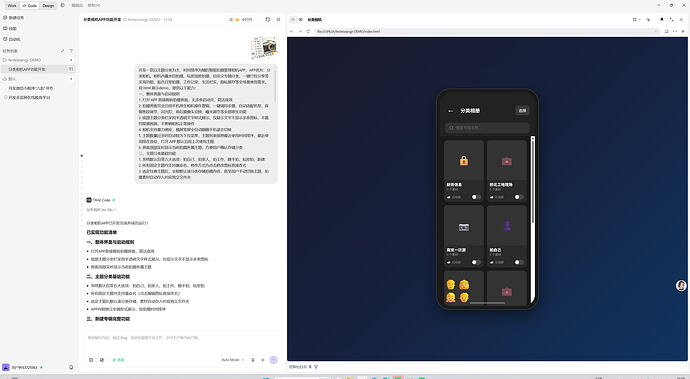Click the search field in phone app
Viewport: 690px width, 379px height.
pyautogui.click(x=487, y=128)
